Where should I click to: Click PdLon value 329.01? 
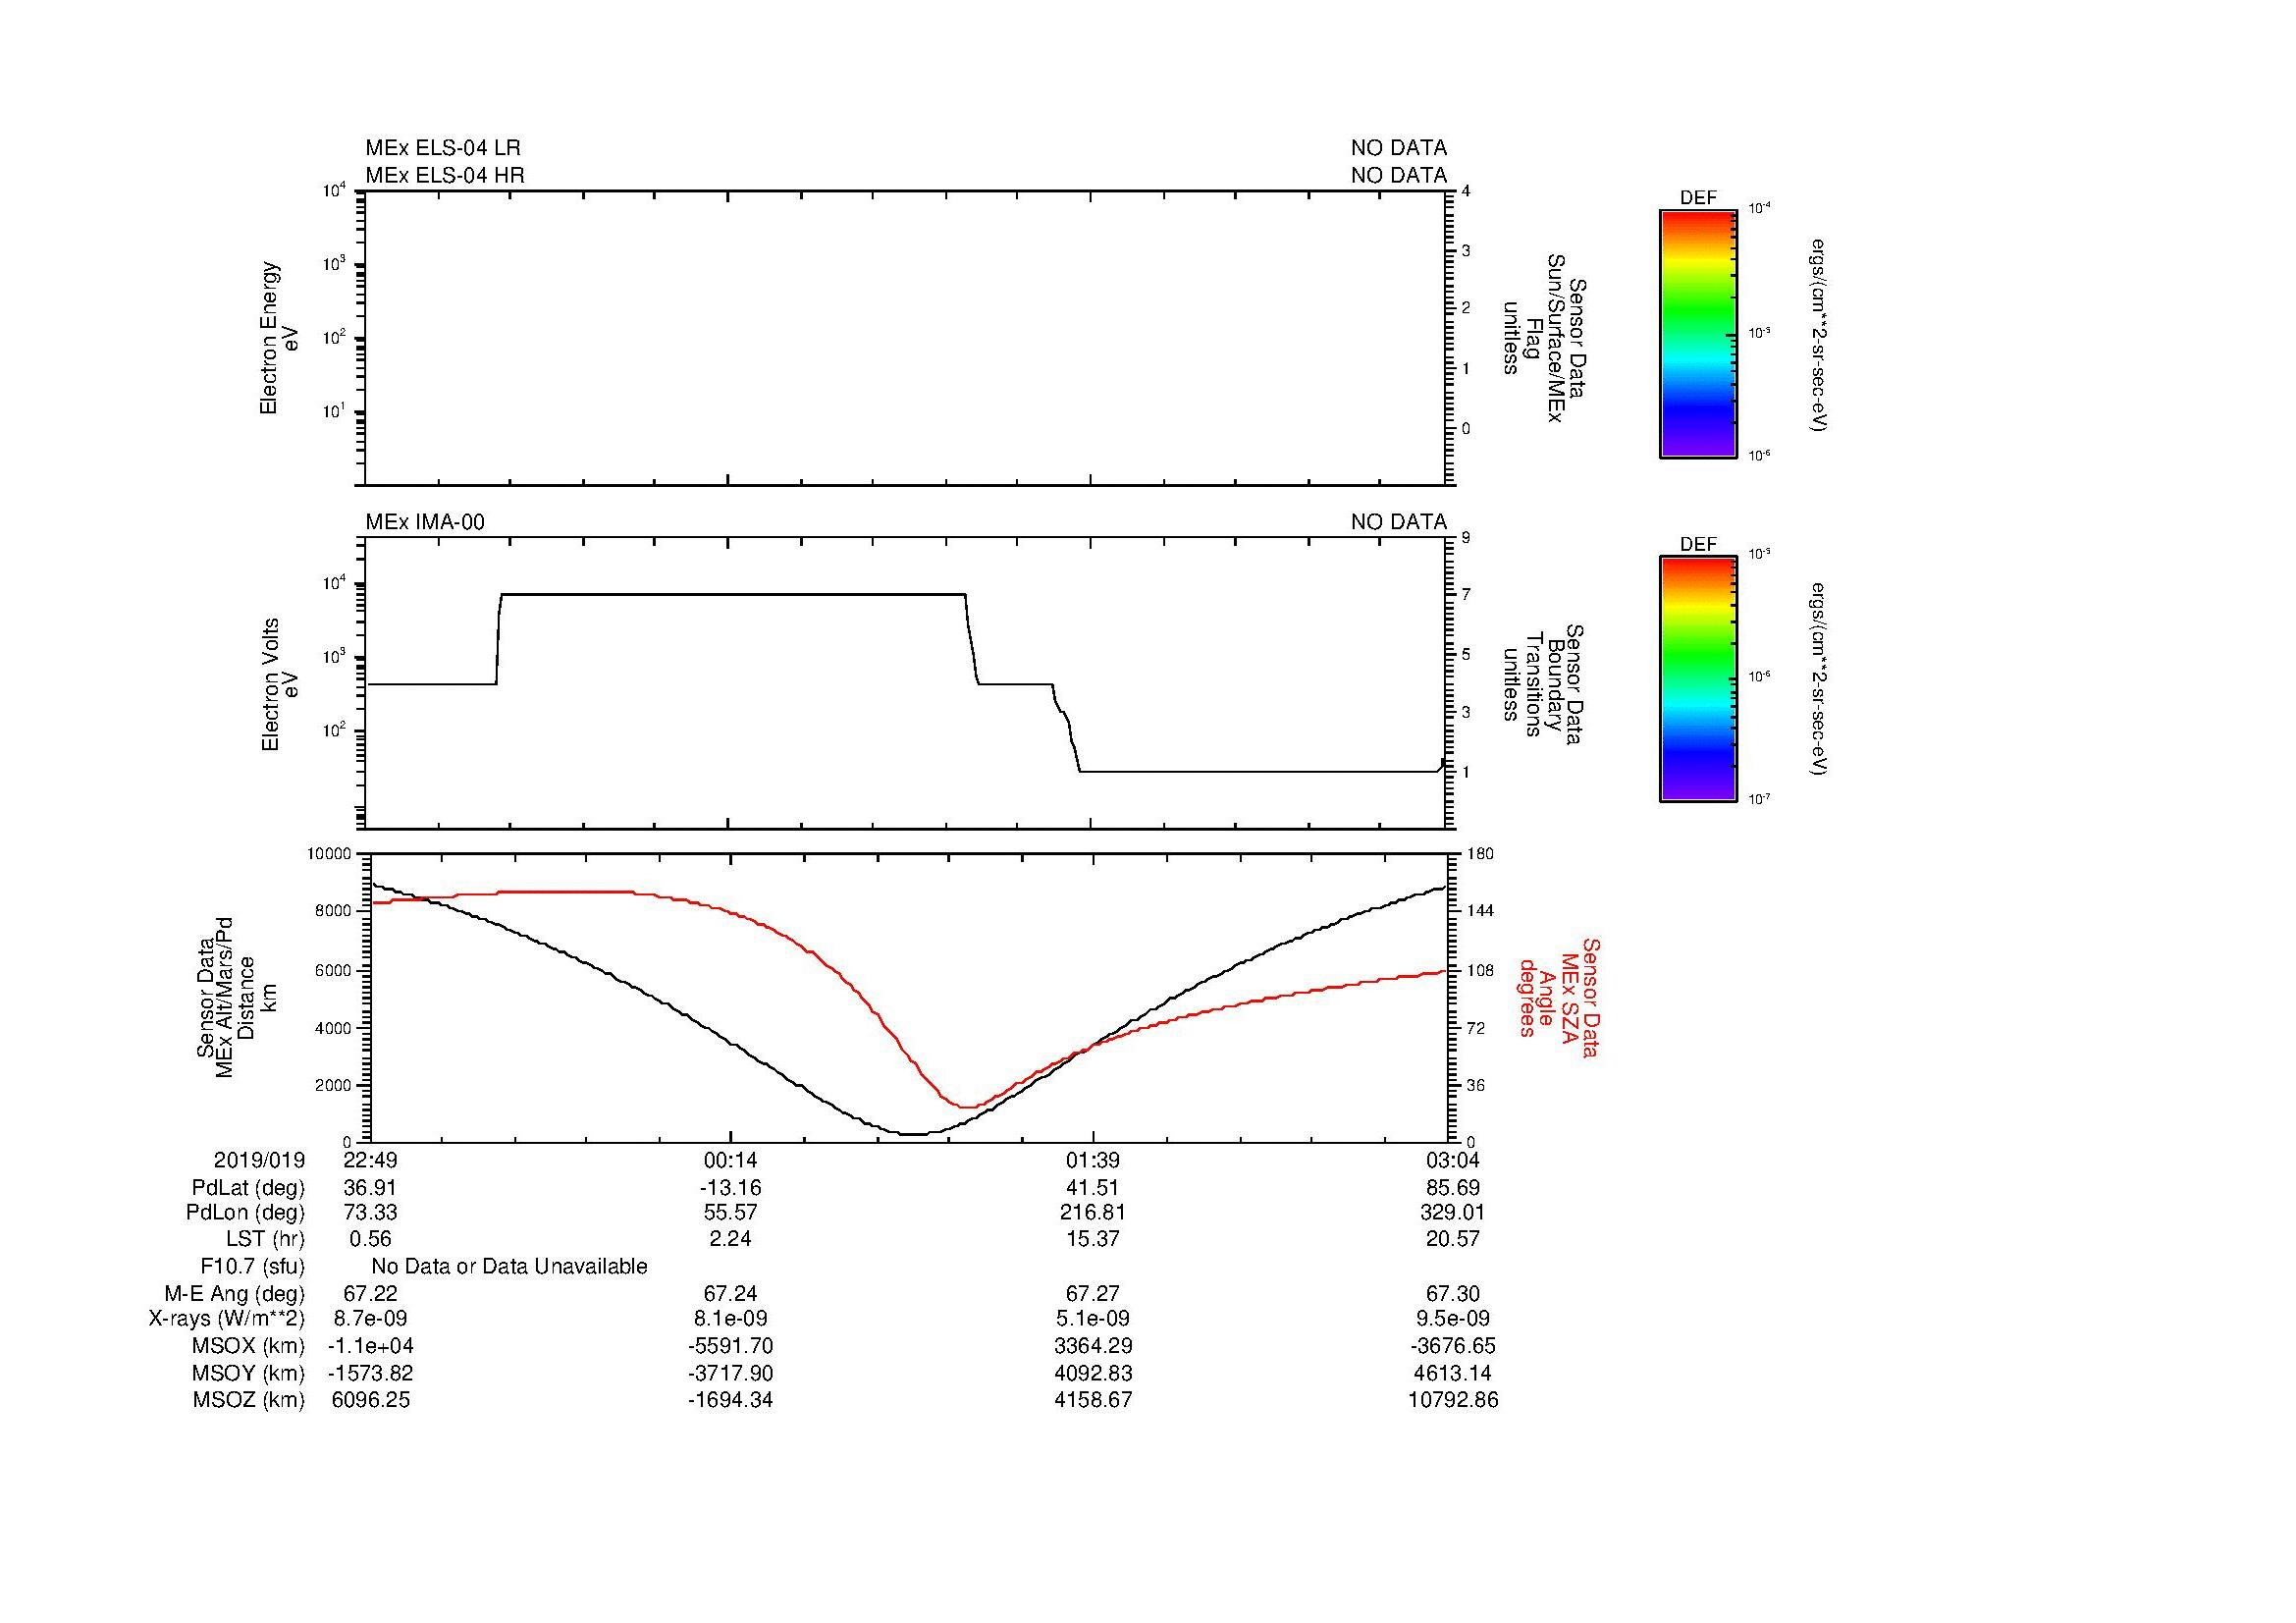click(1454, 1213)
